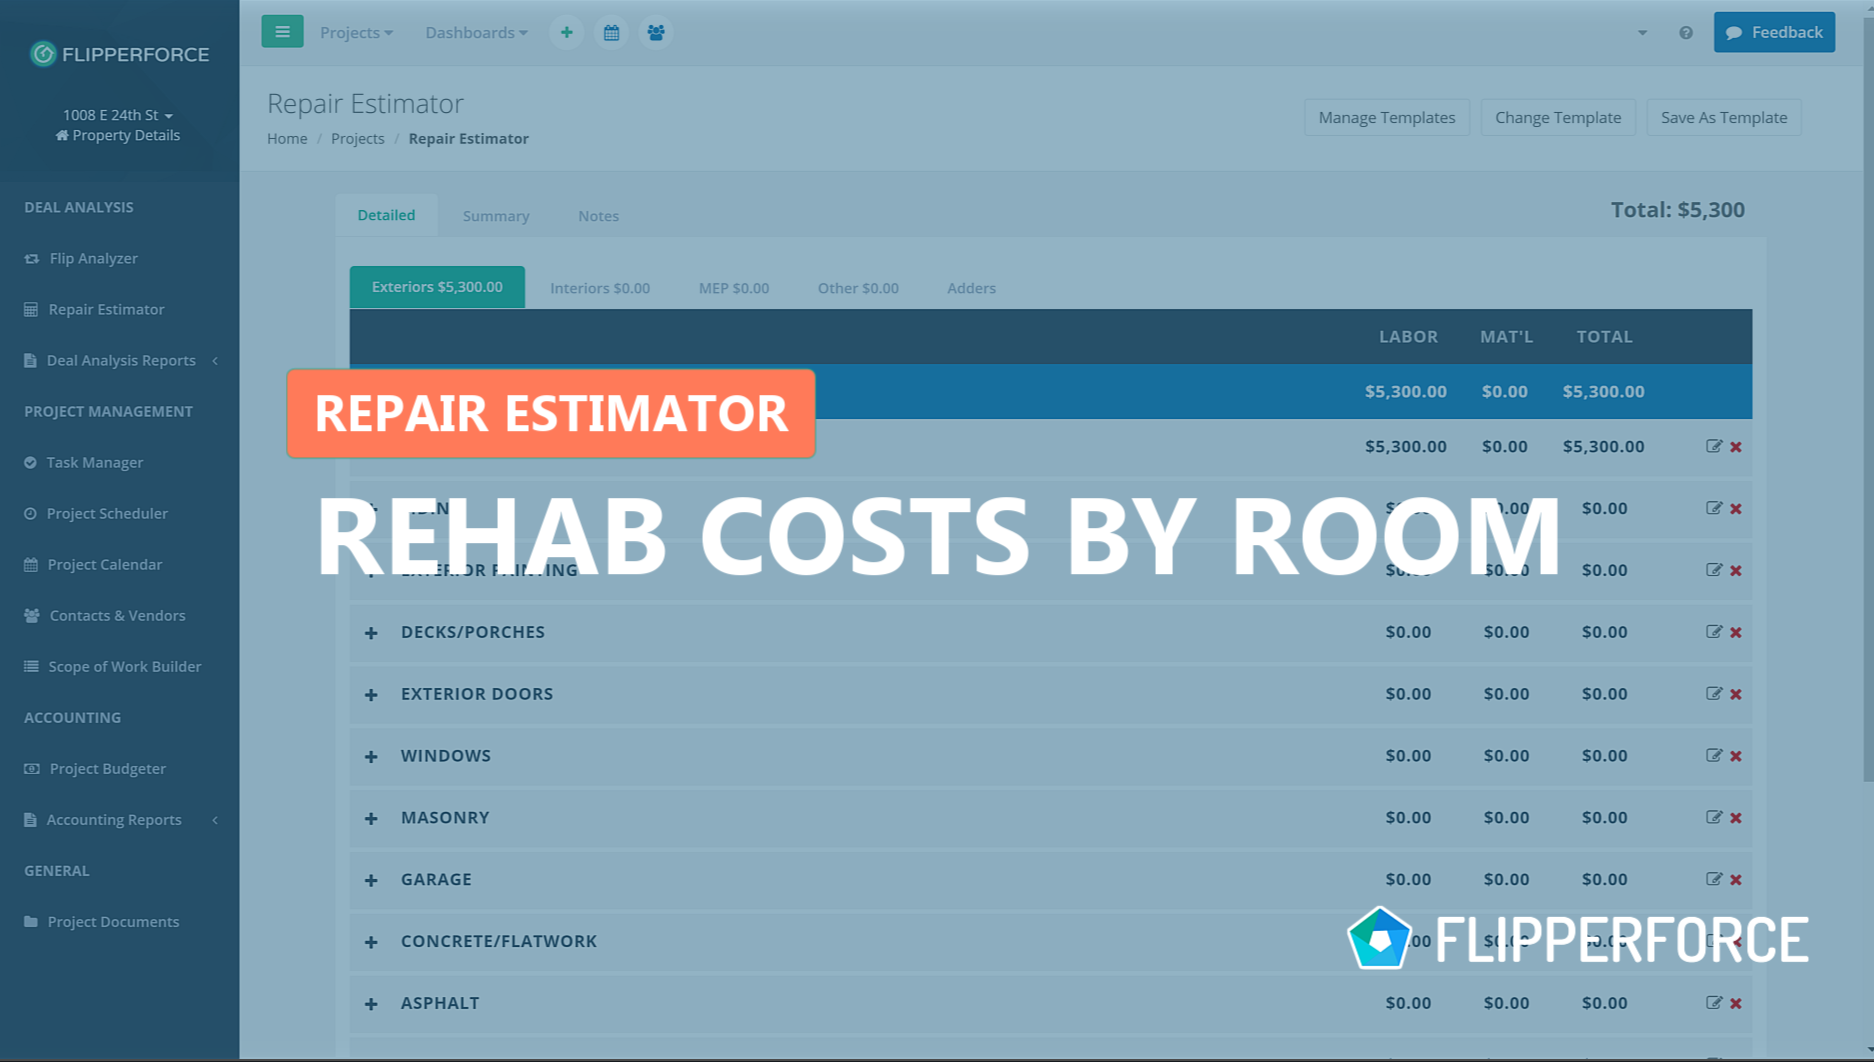Open Property Details link
Screen dimensions: 1874x1062
click(x=118, y=135)
